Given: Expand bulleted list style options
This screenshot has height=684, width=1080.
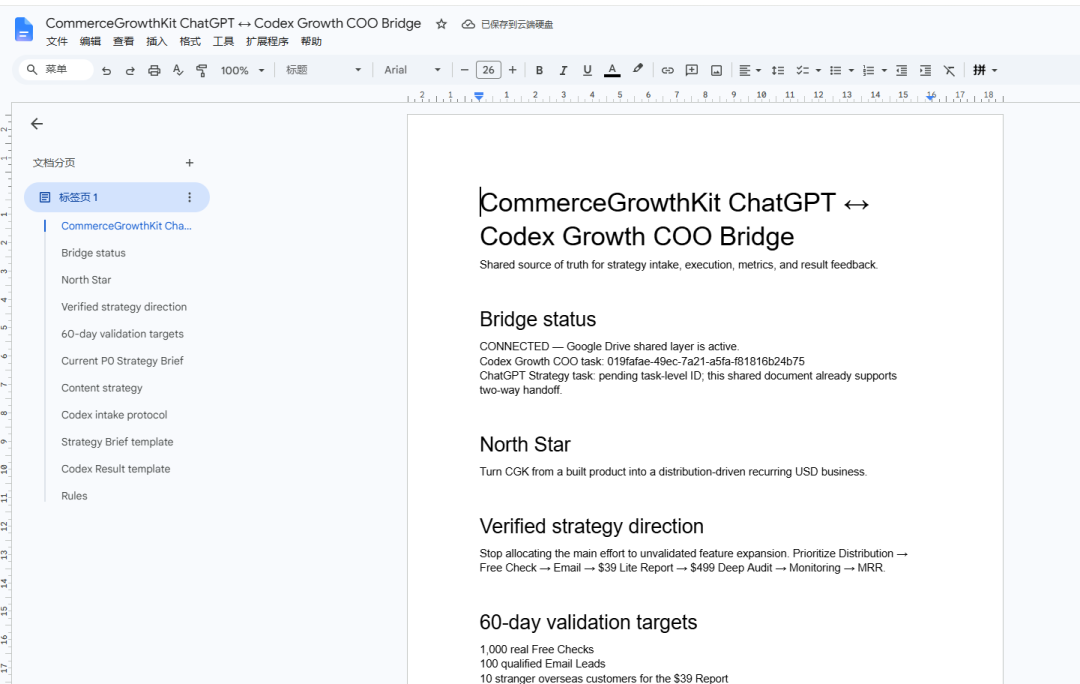Looking at the screenshot, I should click(851, 70).
